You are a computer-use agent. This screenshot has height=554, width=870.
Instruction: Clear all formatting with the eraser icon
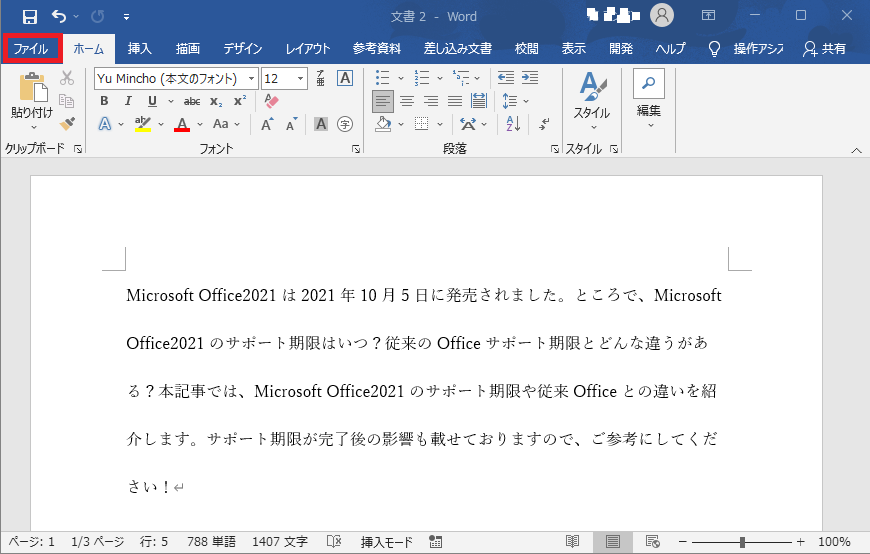point(271,101)
